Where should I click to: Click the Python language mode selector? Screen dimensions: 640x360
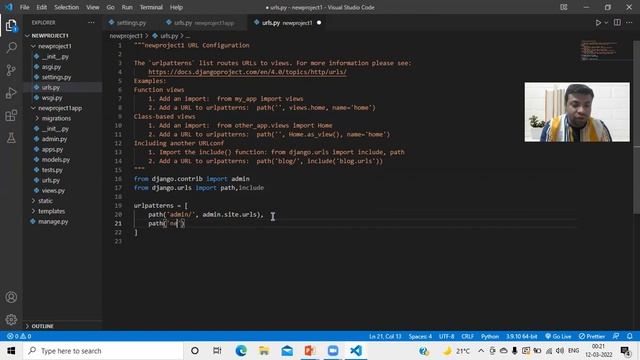[490, 336]
